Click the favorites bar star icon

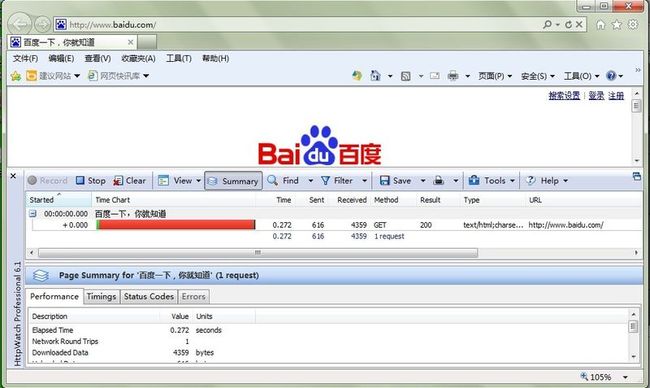click(16, 76)
